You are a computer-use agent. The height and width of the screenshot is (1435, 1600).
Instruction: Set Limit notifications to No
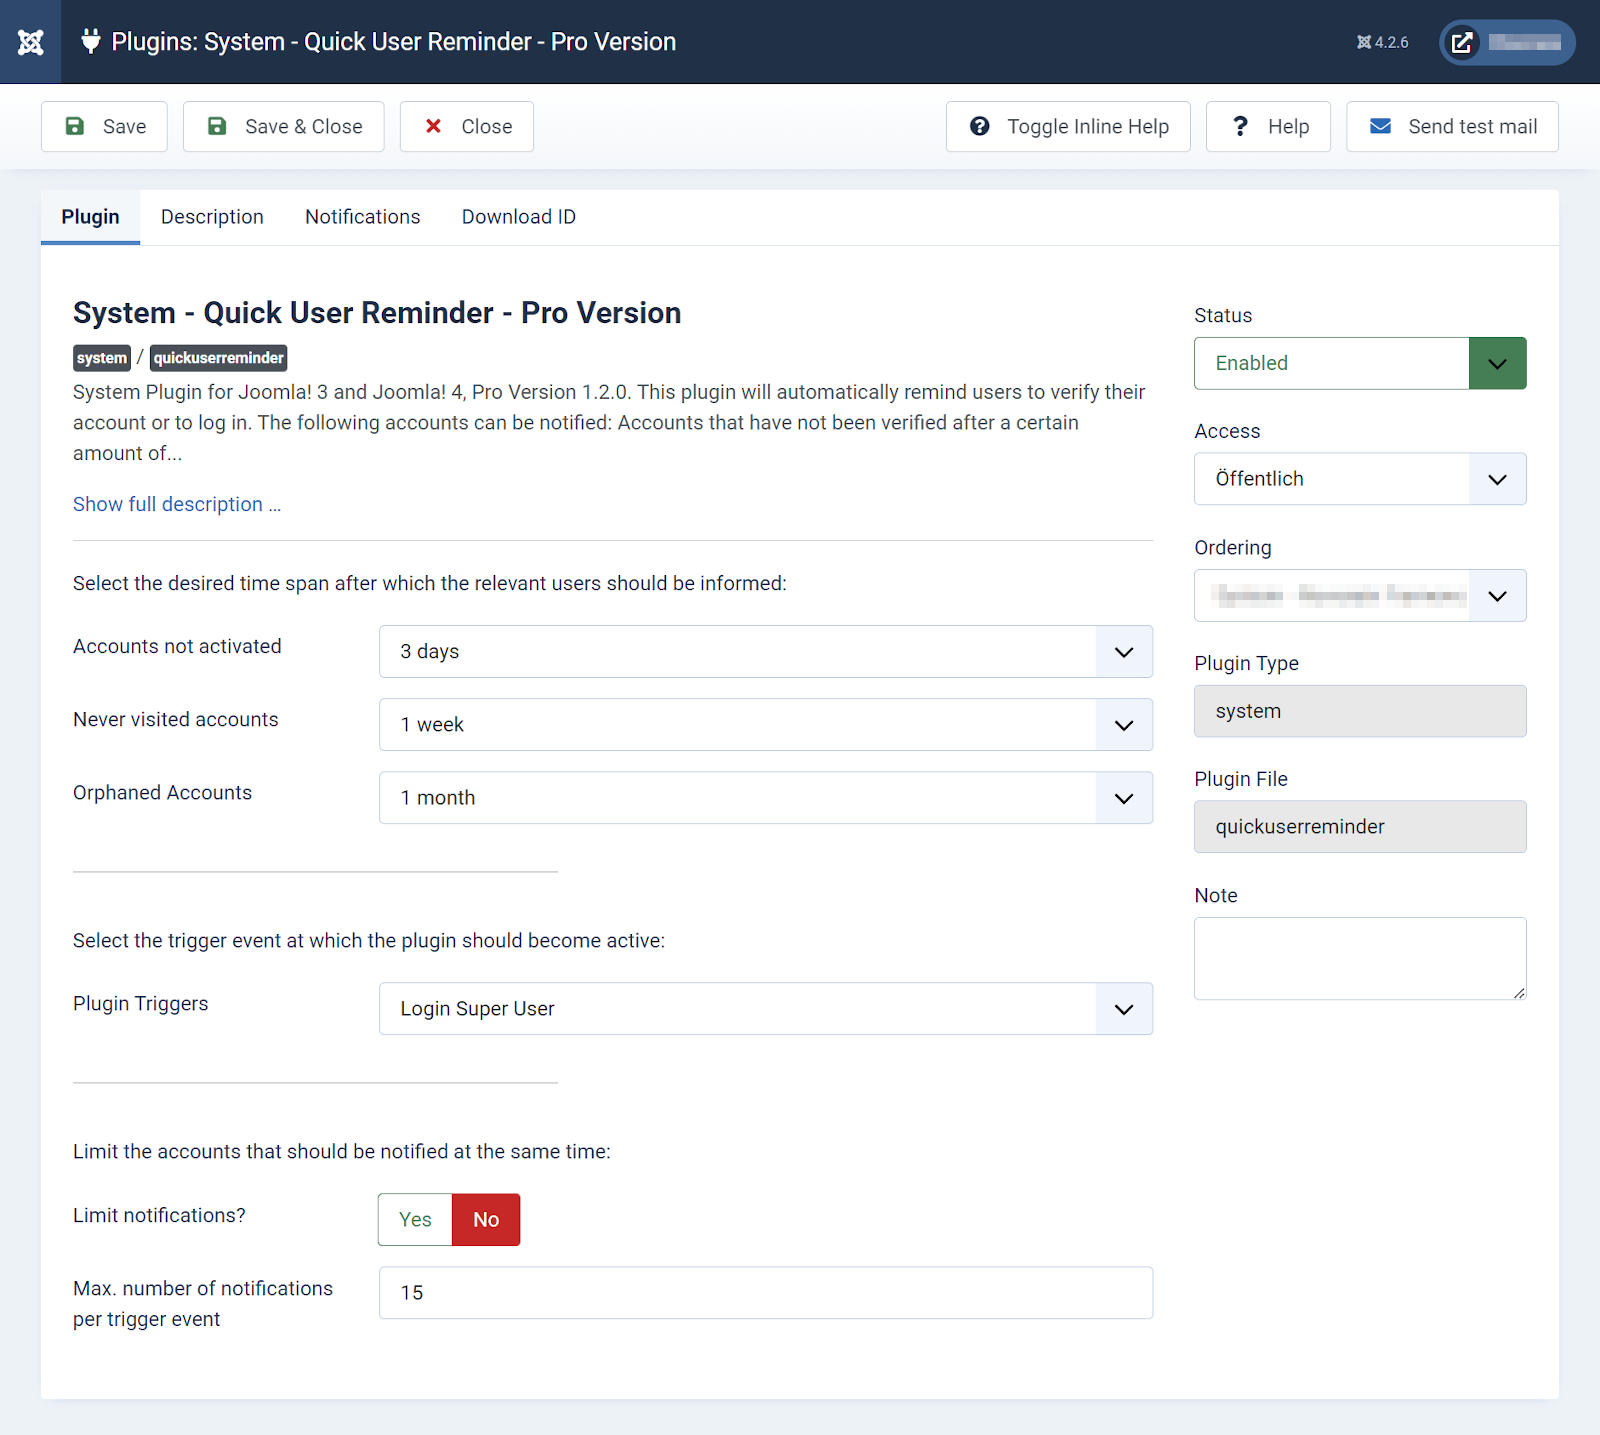[486, 1219]
